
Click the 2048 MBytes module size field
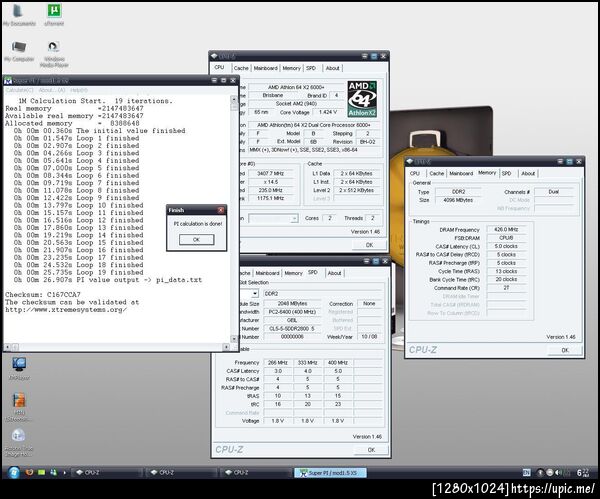click(x=292, y=303)
